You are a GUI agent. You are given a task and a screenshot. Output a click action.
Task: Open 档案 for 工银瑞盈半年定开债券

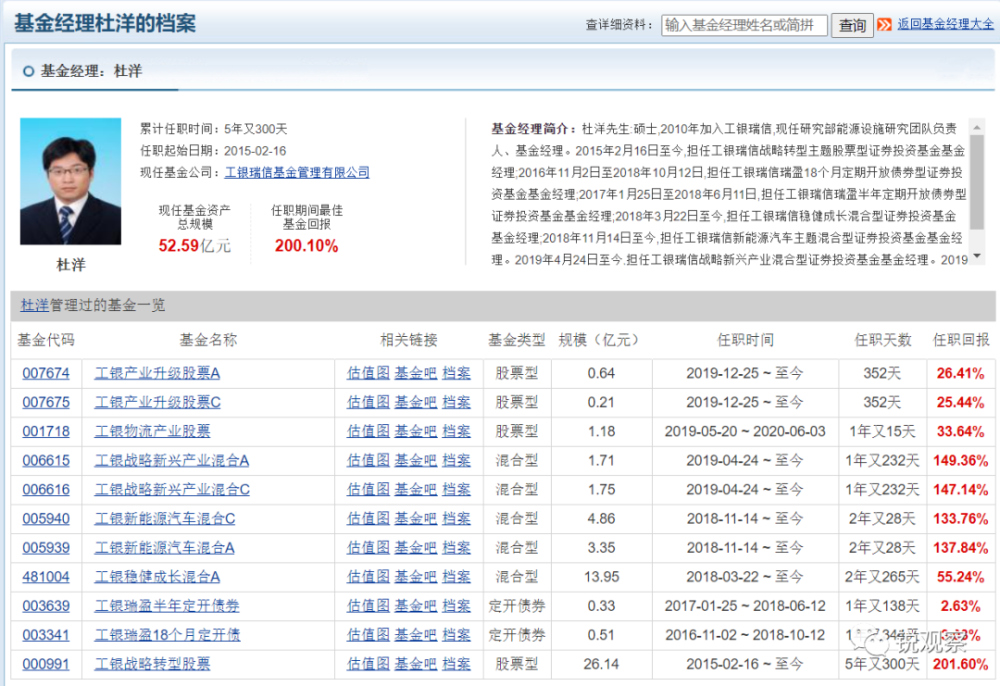(x=456, y=606)
